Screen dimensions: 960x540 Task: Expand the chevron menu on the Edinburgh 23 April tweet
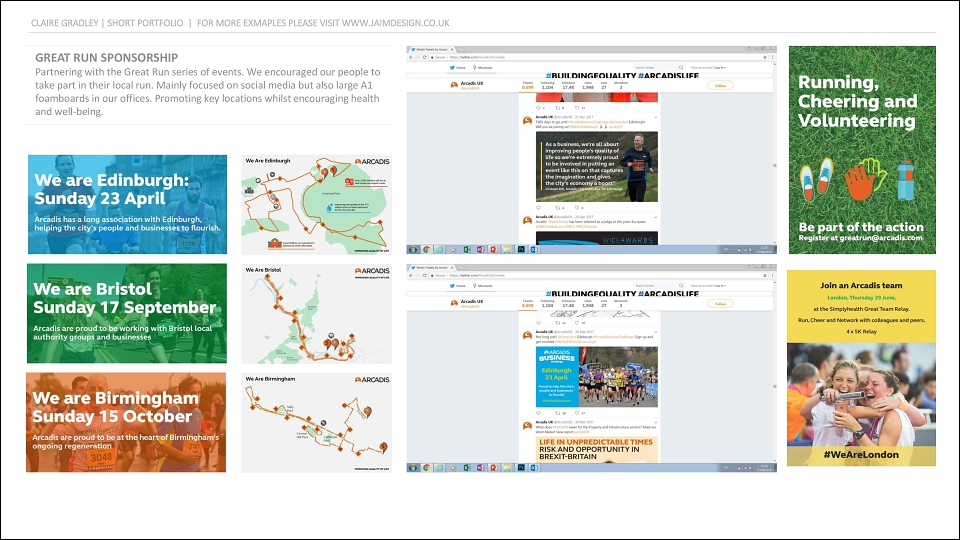[656, 332]
